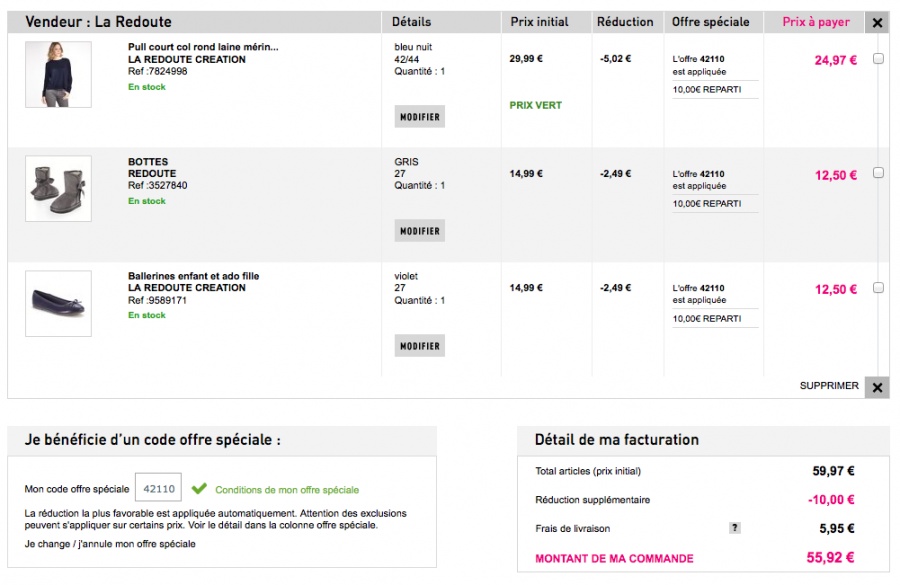The width and height of the screenshot is (900, 585).
Task: Click the price 24,97 € to pay
Action: tap(836, 60)
